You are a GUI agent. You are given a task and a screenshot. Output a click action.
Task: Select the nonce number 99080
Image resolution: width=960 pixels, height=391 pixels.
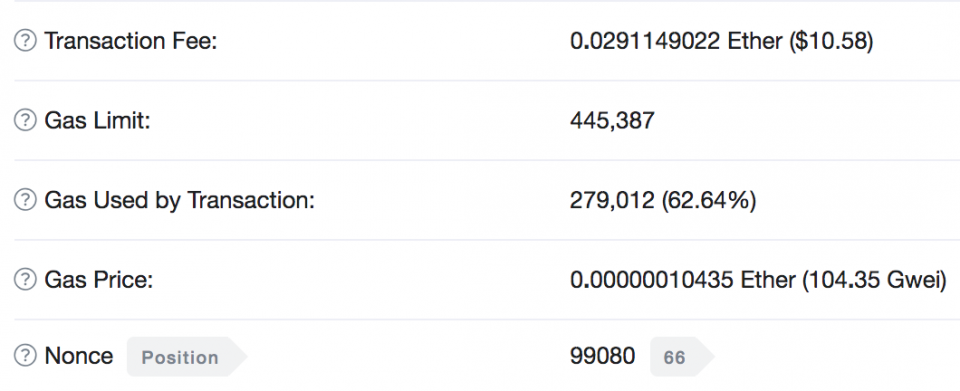pos(602,356)
